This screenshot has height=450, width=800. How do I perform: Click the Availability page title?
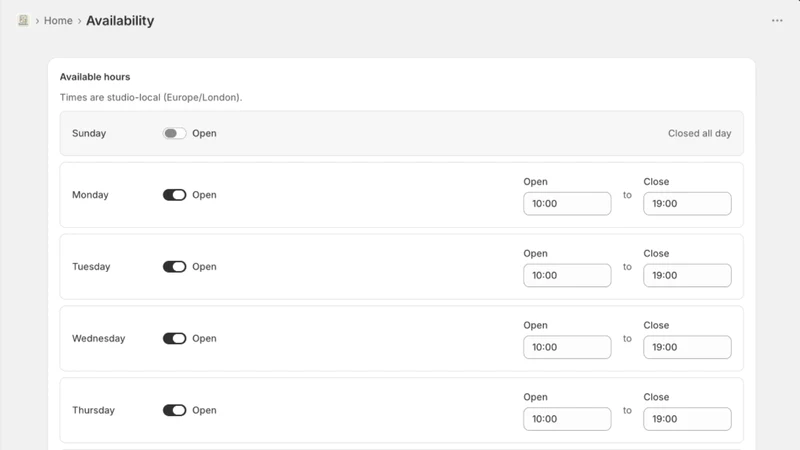coord(120,21)
